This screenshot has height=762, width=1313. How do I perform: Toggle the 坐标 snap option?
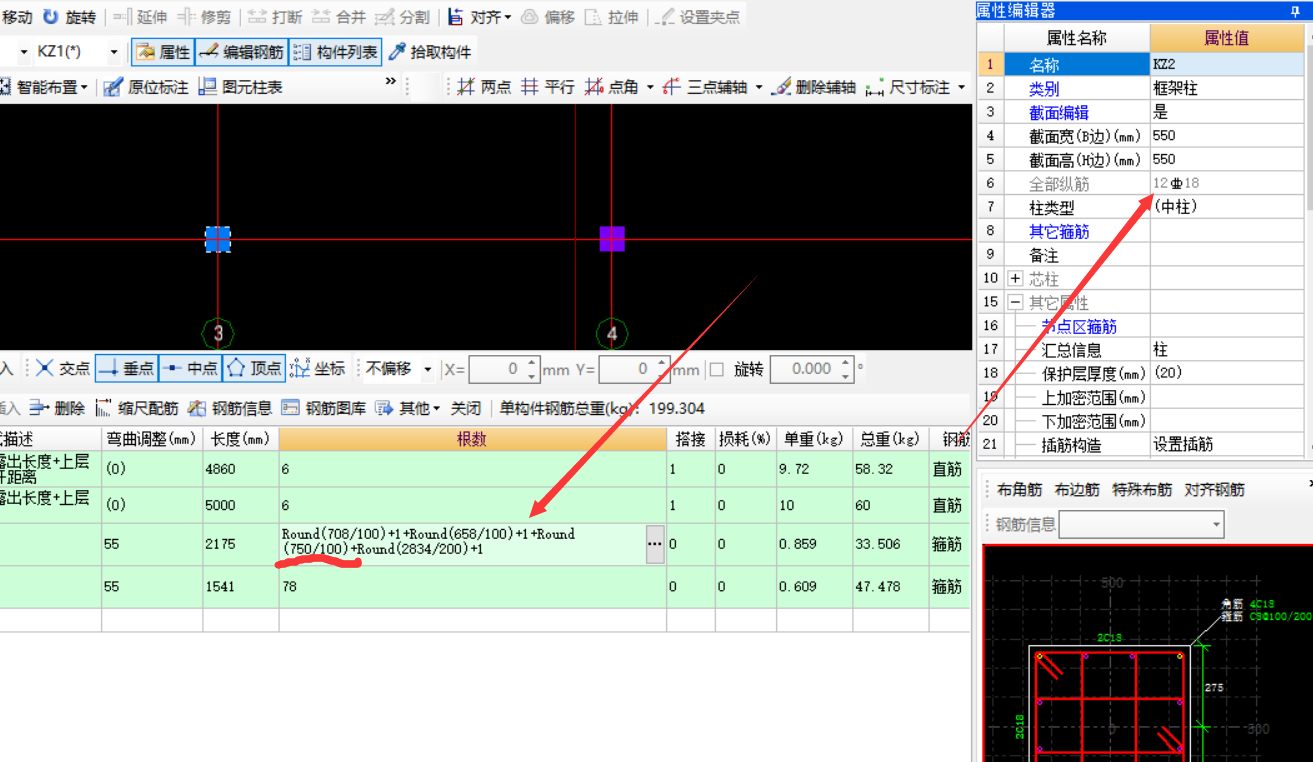317,369
